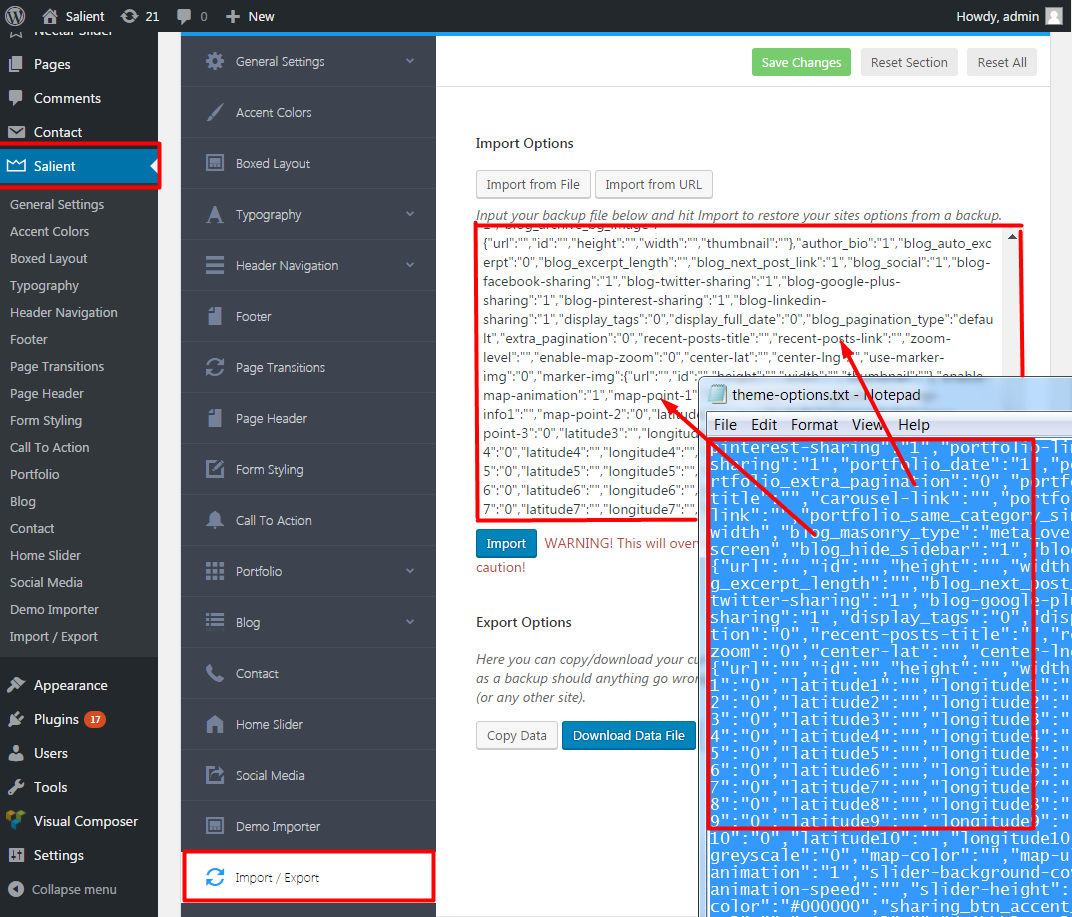
Task: Open the Salient site home icon
Action: coord(50,16)
